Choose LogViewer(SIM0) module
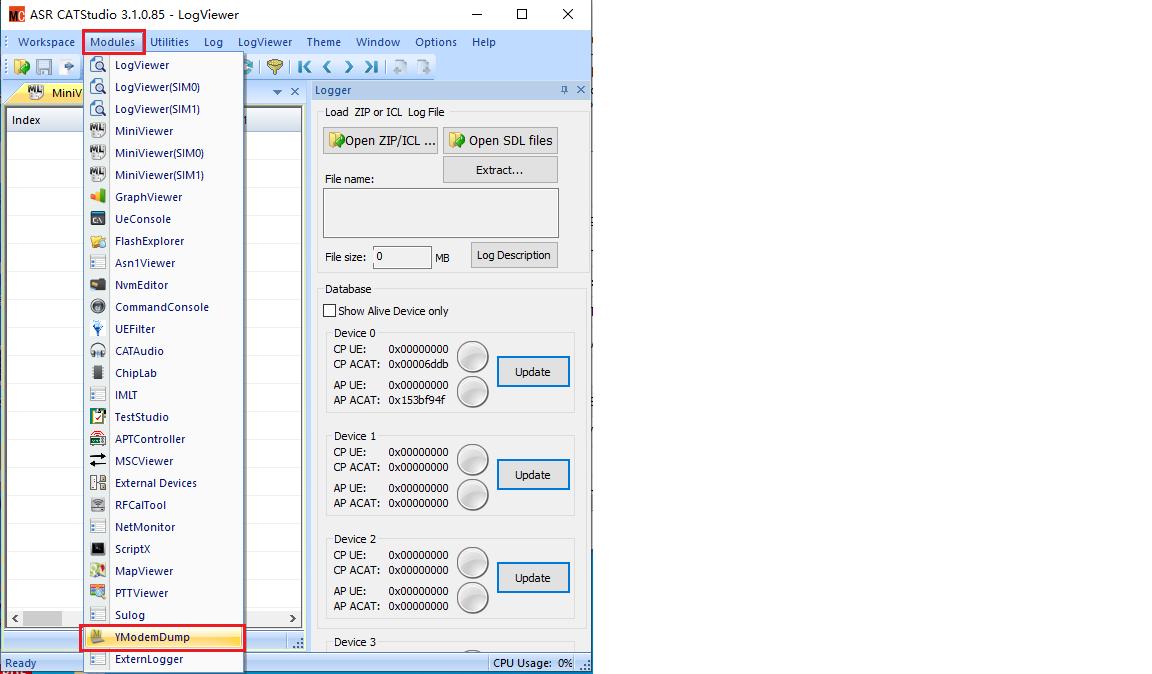This screenshot has height=674, width=1152. coord(164,87)
